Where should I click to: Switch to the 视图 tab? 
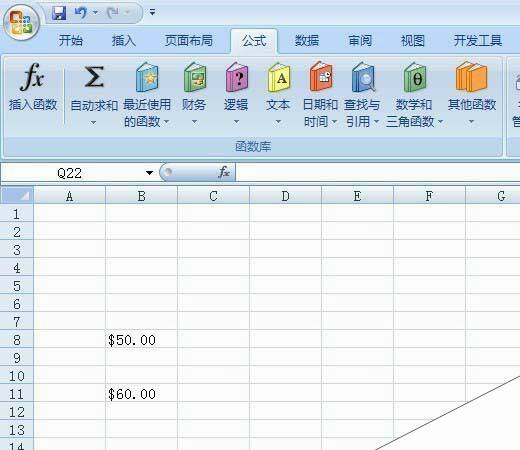[413, 41]
